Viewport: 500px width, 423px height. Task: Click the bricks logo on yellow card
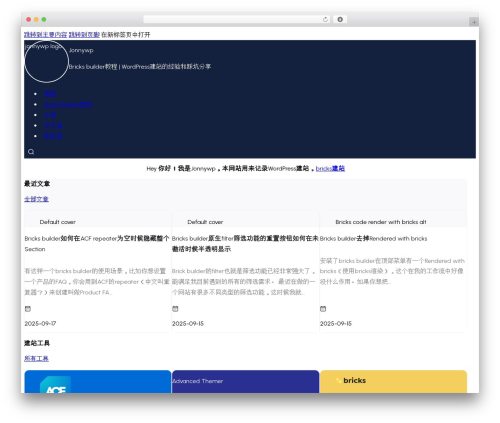(x=351, y=381)
